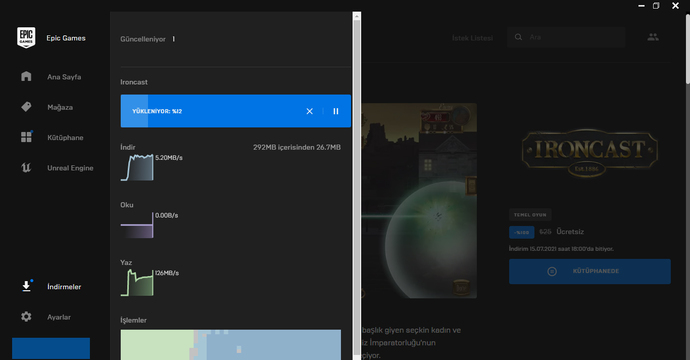
Task: Click the downloads panel scrollbar
Action: tap(356, 187)
